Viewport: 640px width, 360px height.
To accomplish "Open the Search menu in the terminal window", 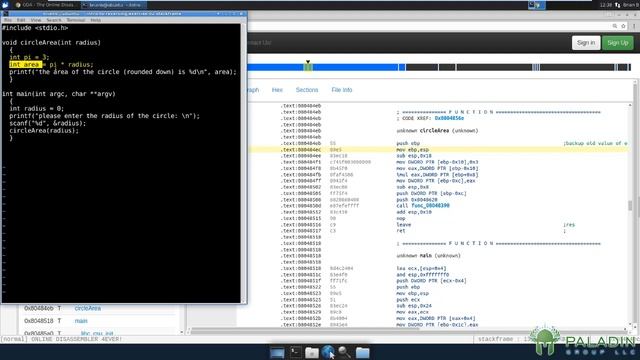I will pyautogui.click(x=53, y=20).
